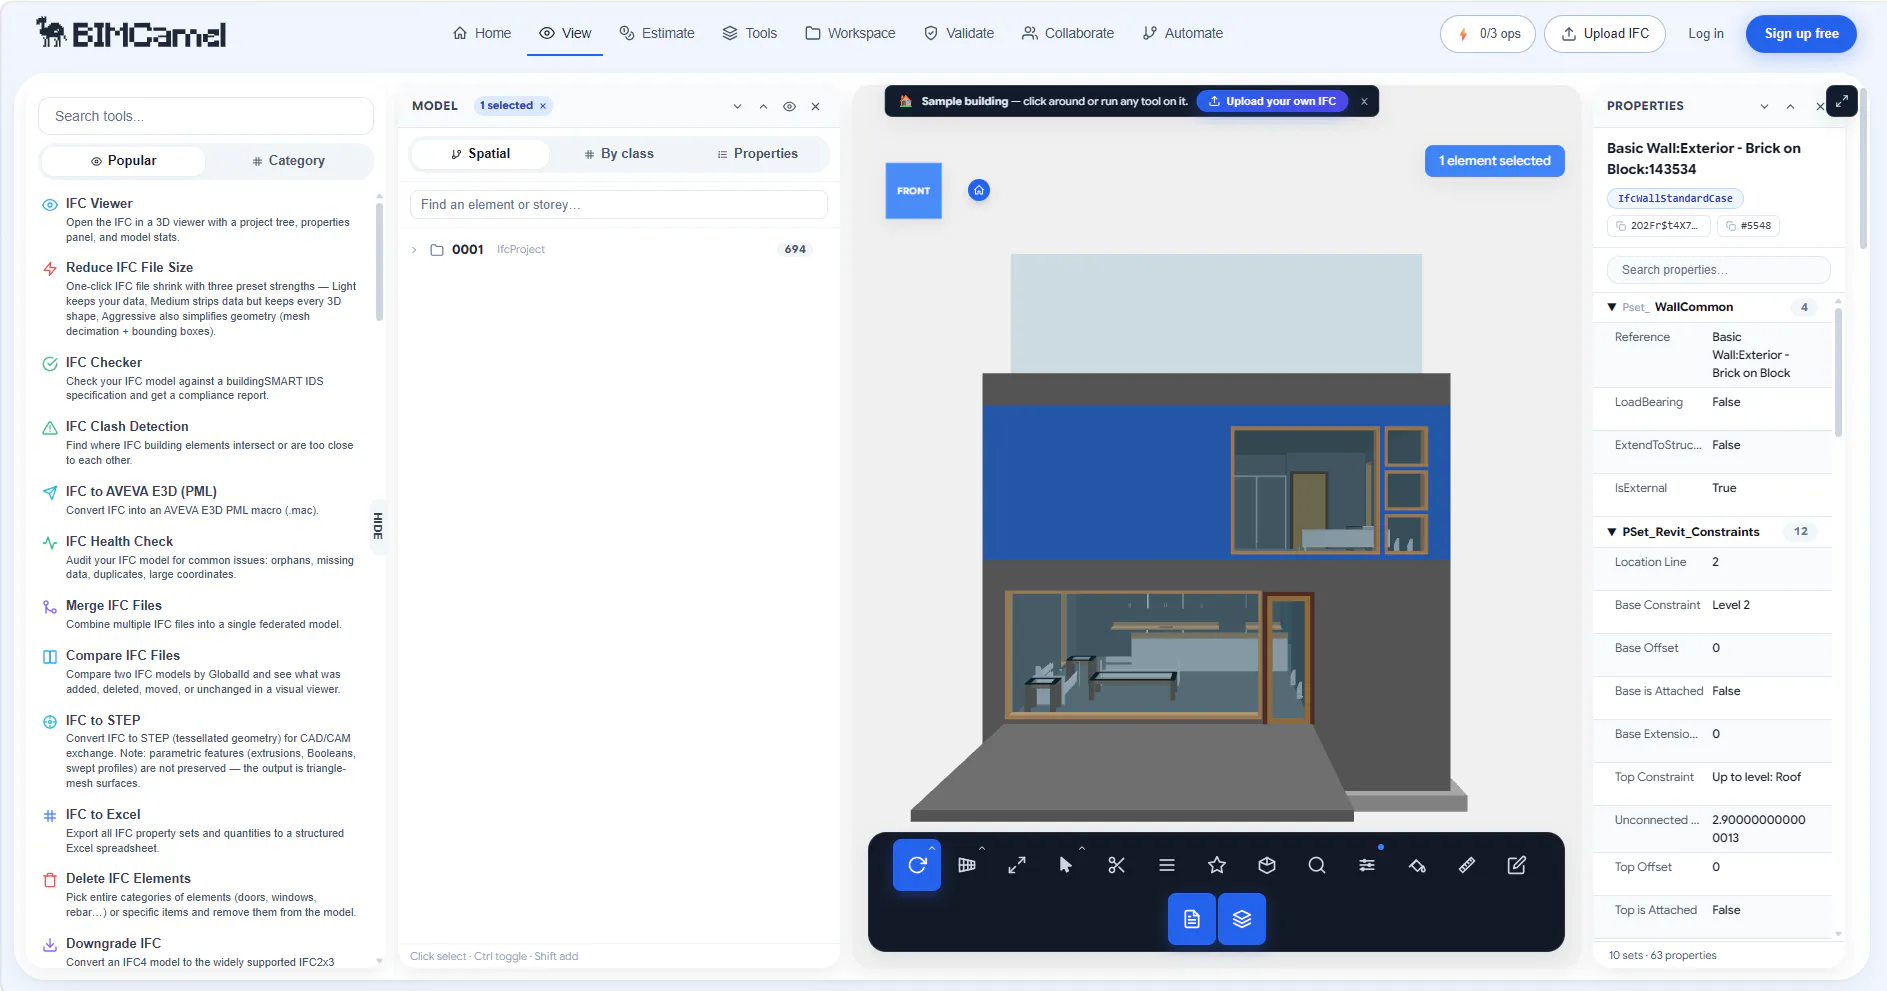The image size is (1887, 991).
Task: Click the 3D cube tool
Action: point(1267,865)
